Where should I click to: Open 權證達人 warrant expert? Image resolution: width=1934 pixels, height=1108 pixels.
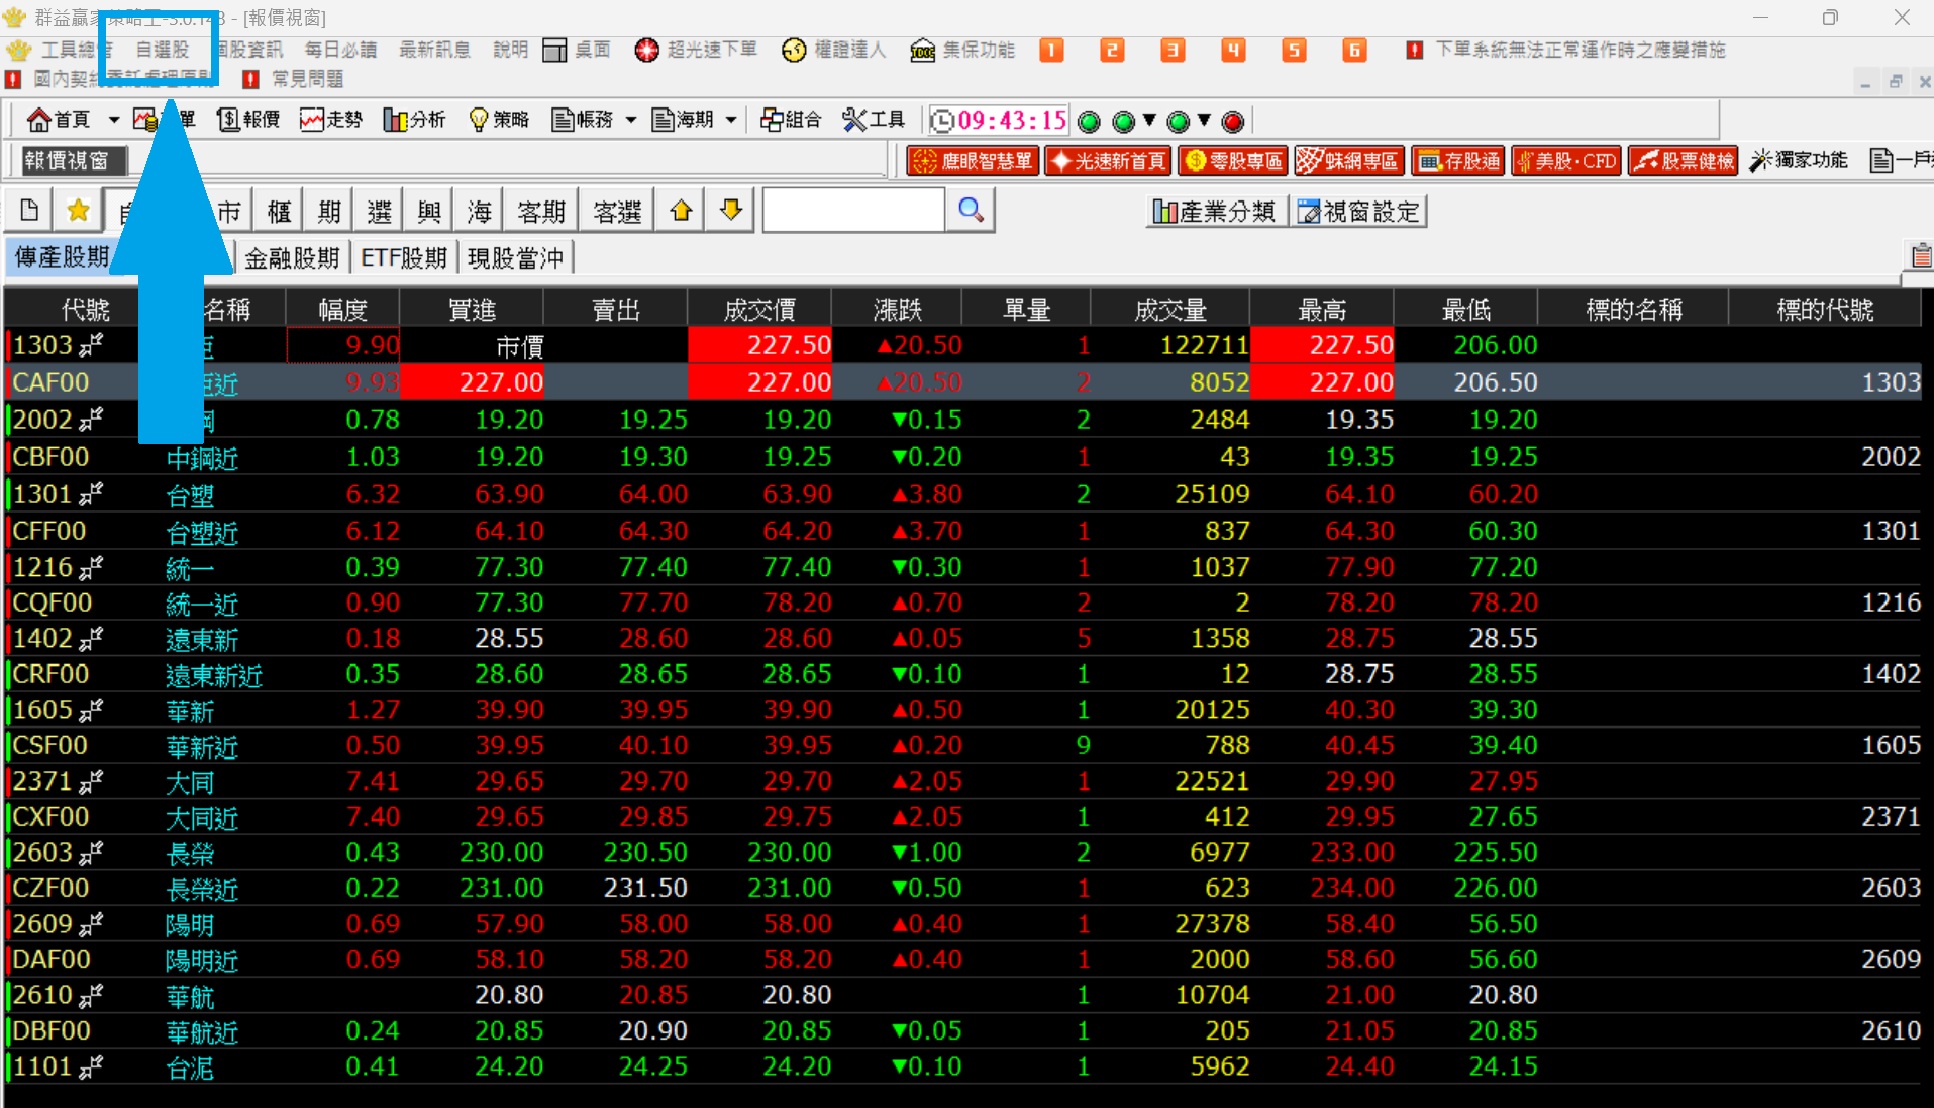834,50
